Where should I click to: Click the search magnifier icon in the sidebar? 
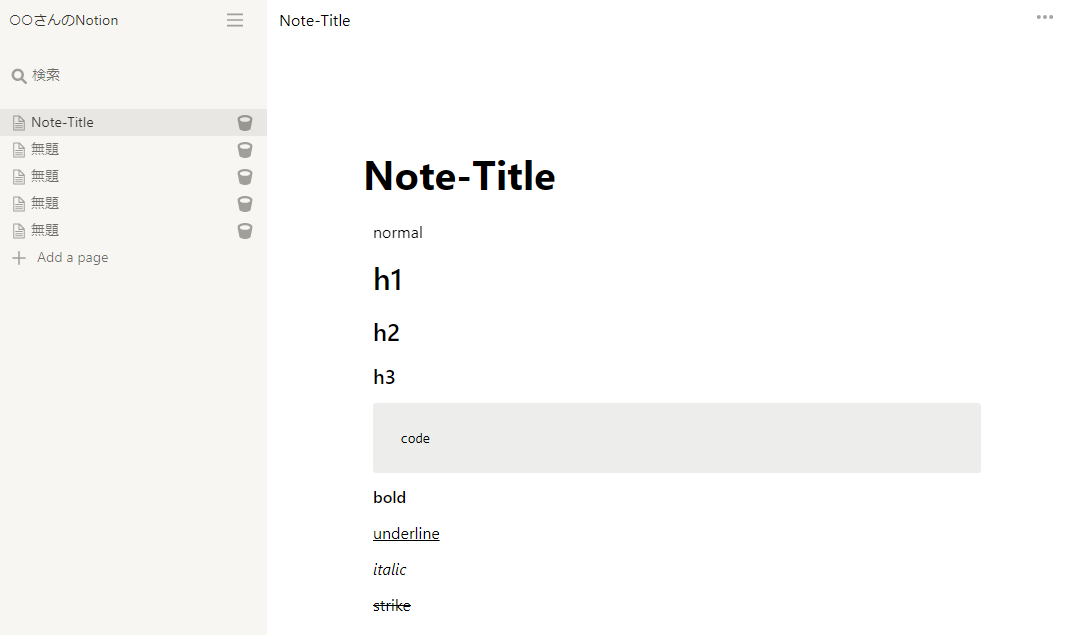[x=19, y=74]
